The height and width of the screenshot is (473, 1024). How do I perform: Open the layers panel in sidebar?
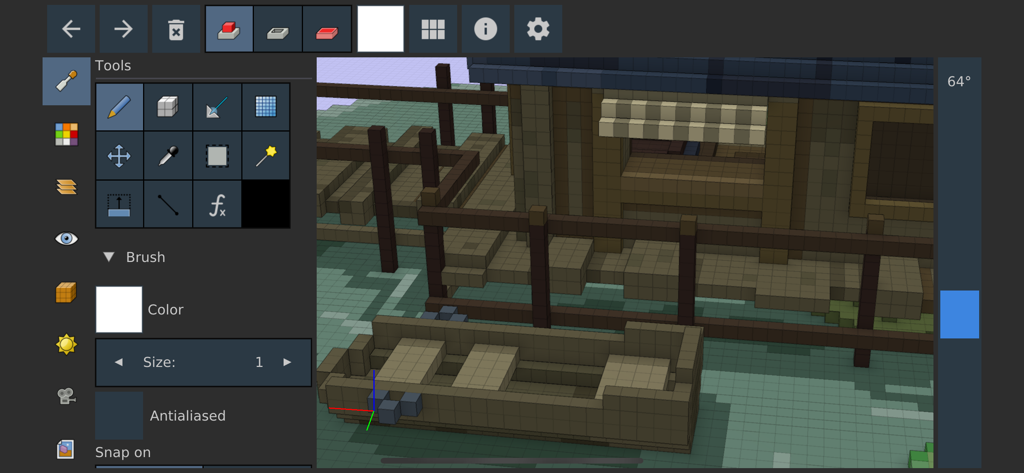67,187
